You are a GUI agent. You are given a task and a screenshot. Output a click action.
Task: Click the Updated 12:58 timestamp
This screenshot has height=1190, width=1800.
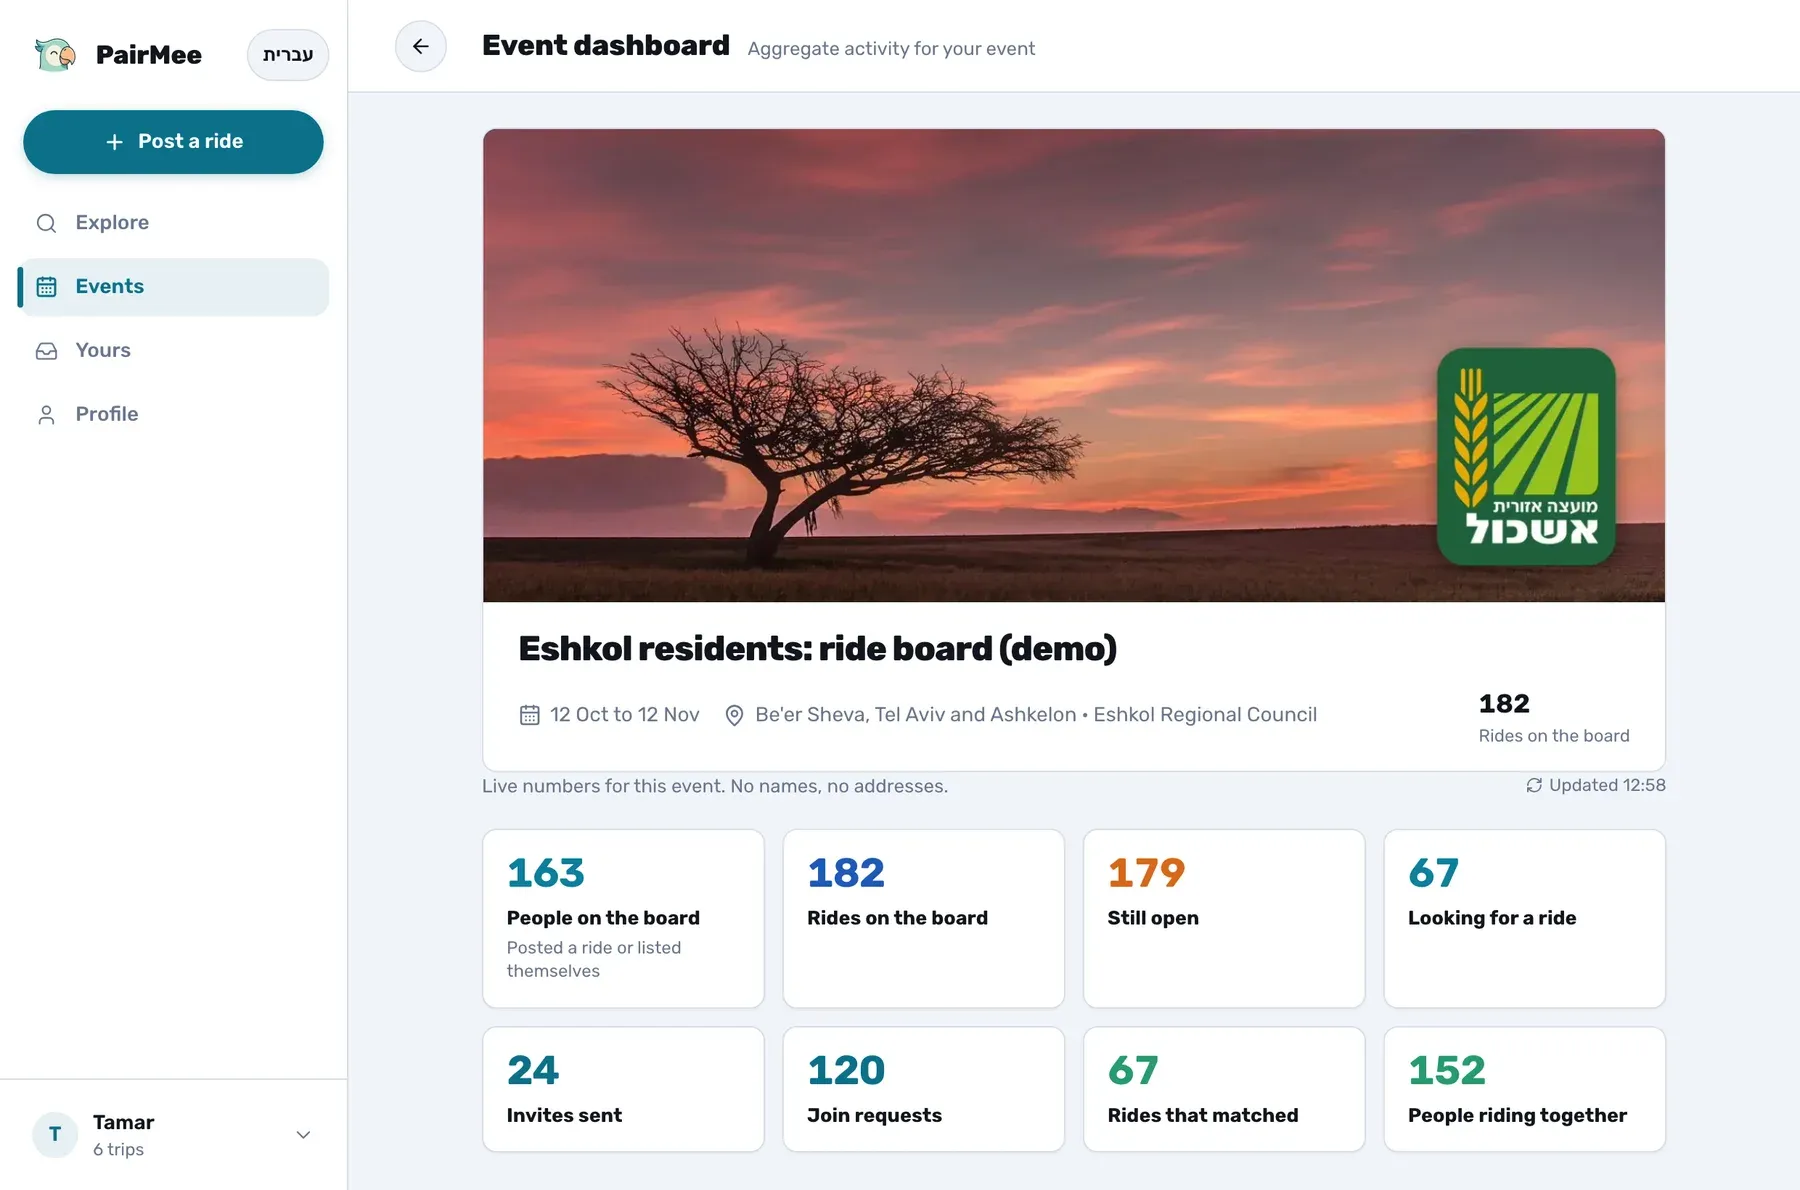(1607, 785)
